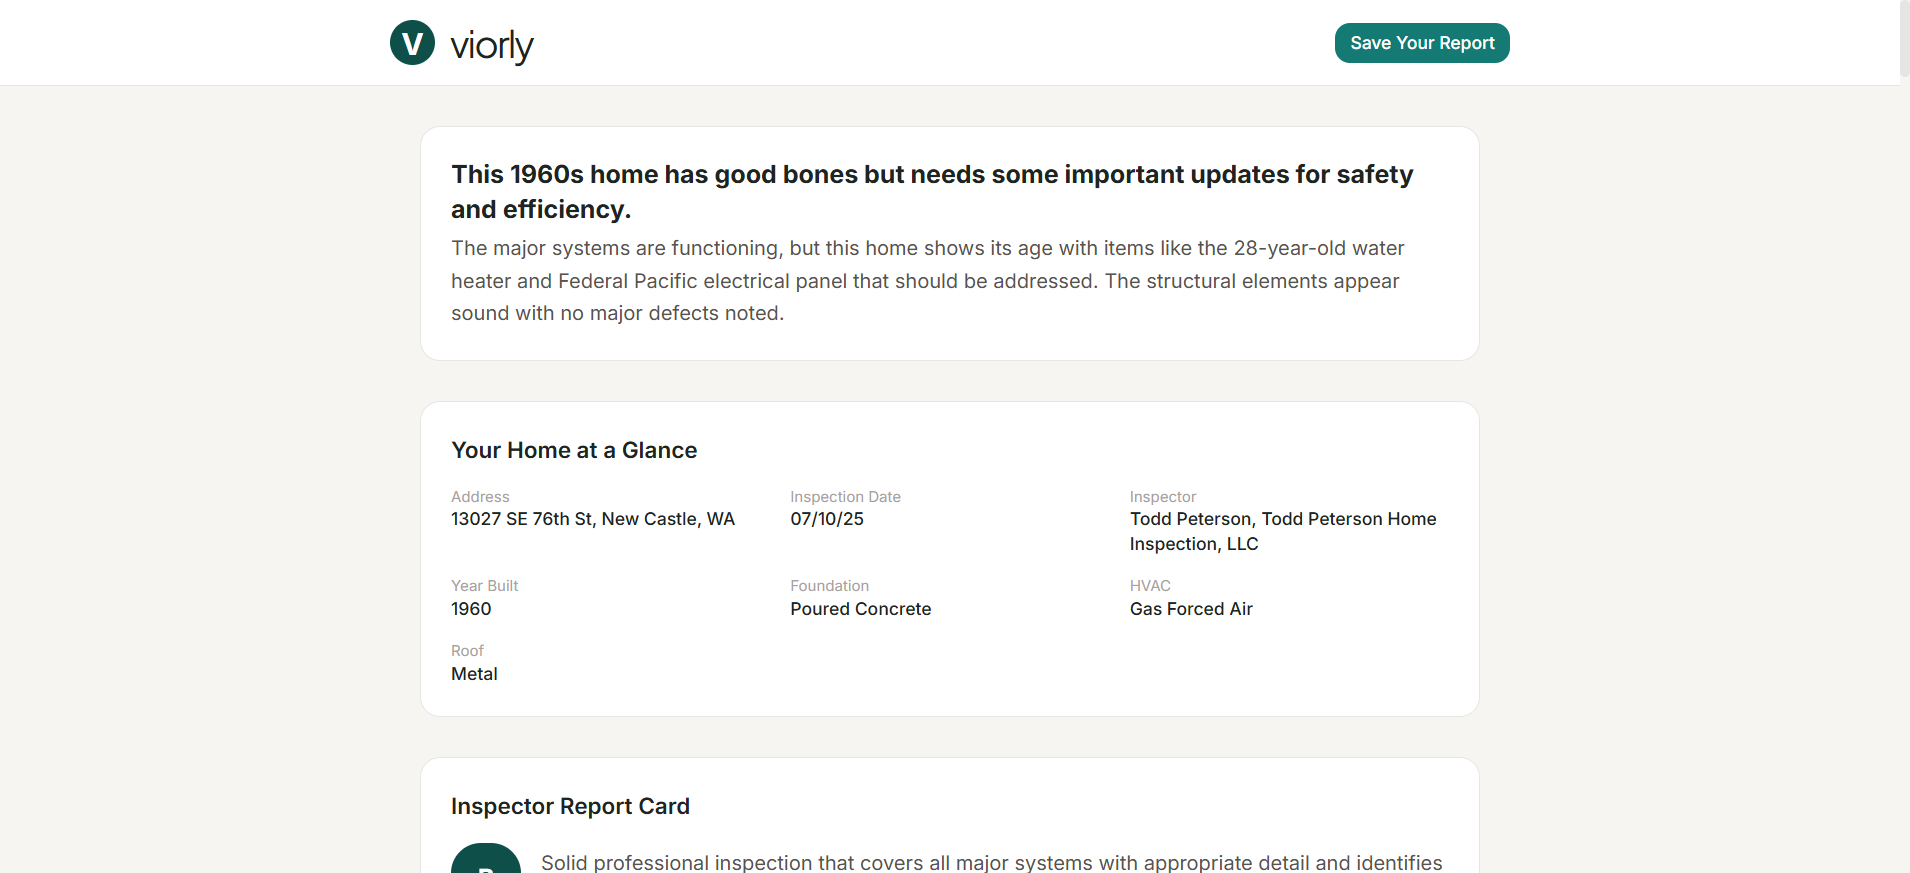This screenshot has width=1910, height=873.
Task: Click the Solid professional inspection description text
Action: click(x=991, y=862)
